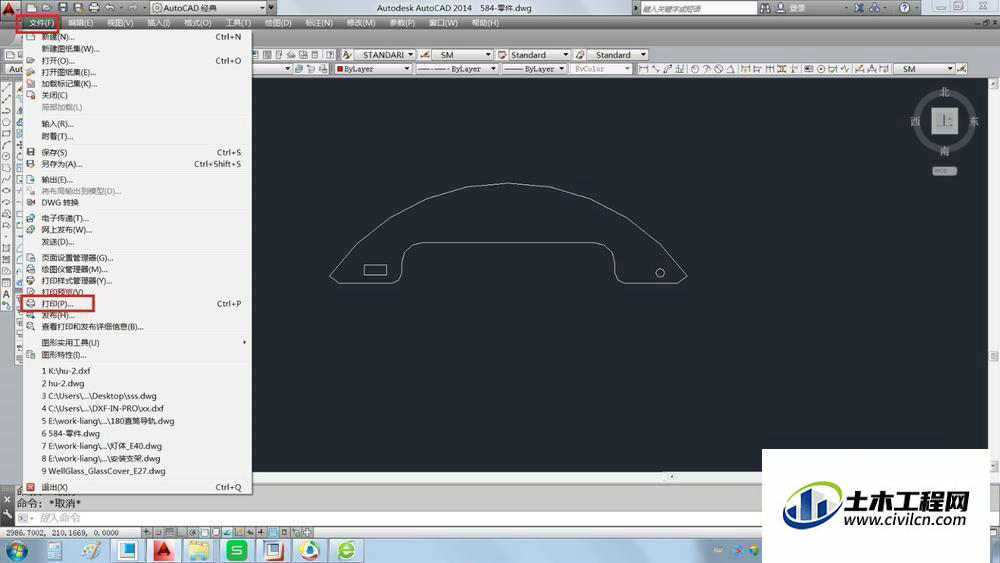Toggle Polar Tracking in status bar
The width and height of the screenshot is (1000, 563).
coord(192,532)
